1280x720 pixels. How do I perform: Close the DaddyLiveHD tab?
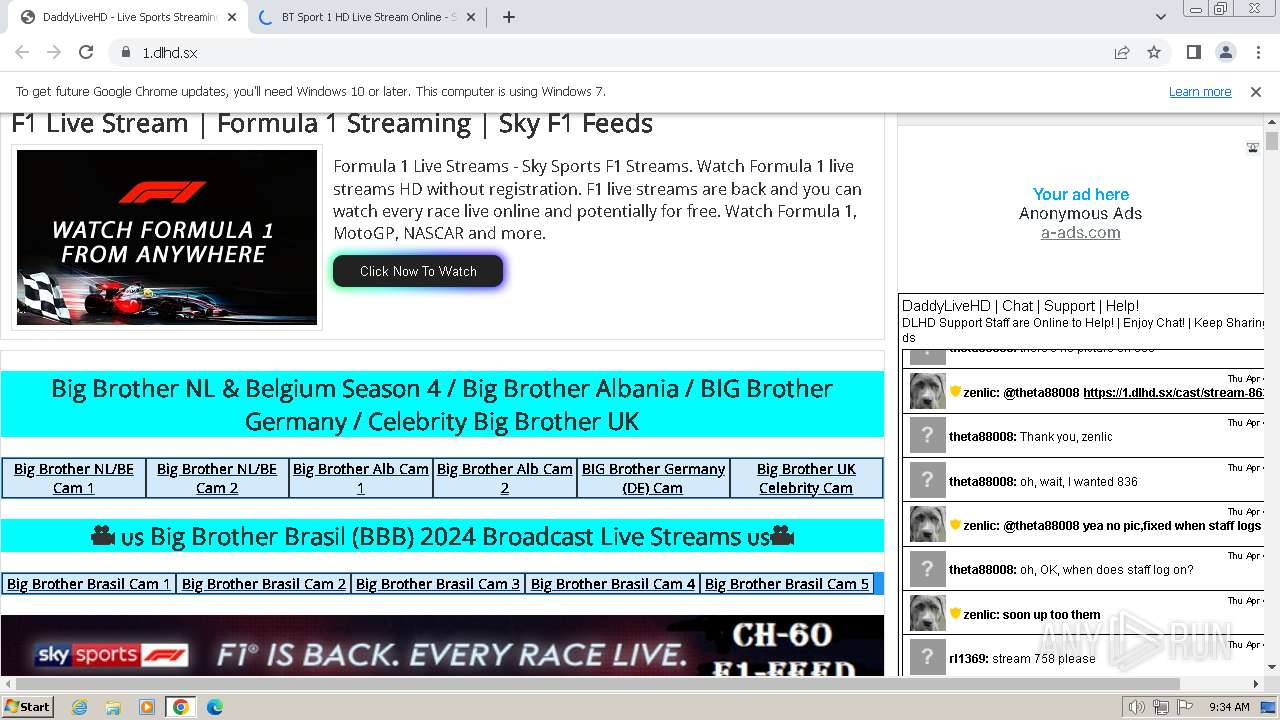coord(233,17)
